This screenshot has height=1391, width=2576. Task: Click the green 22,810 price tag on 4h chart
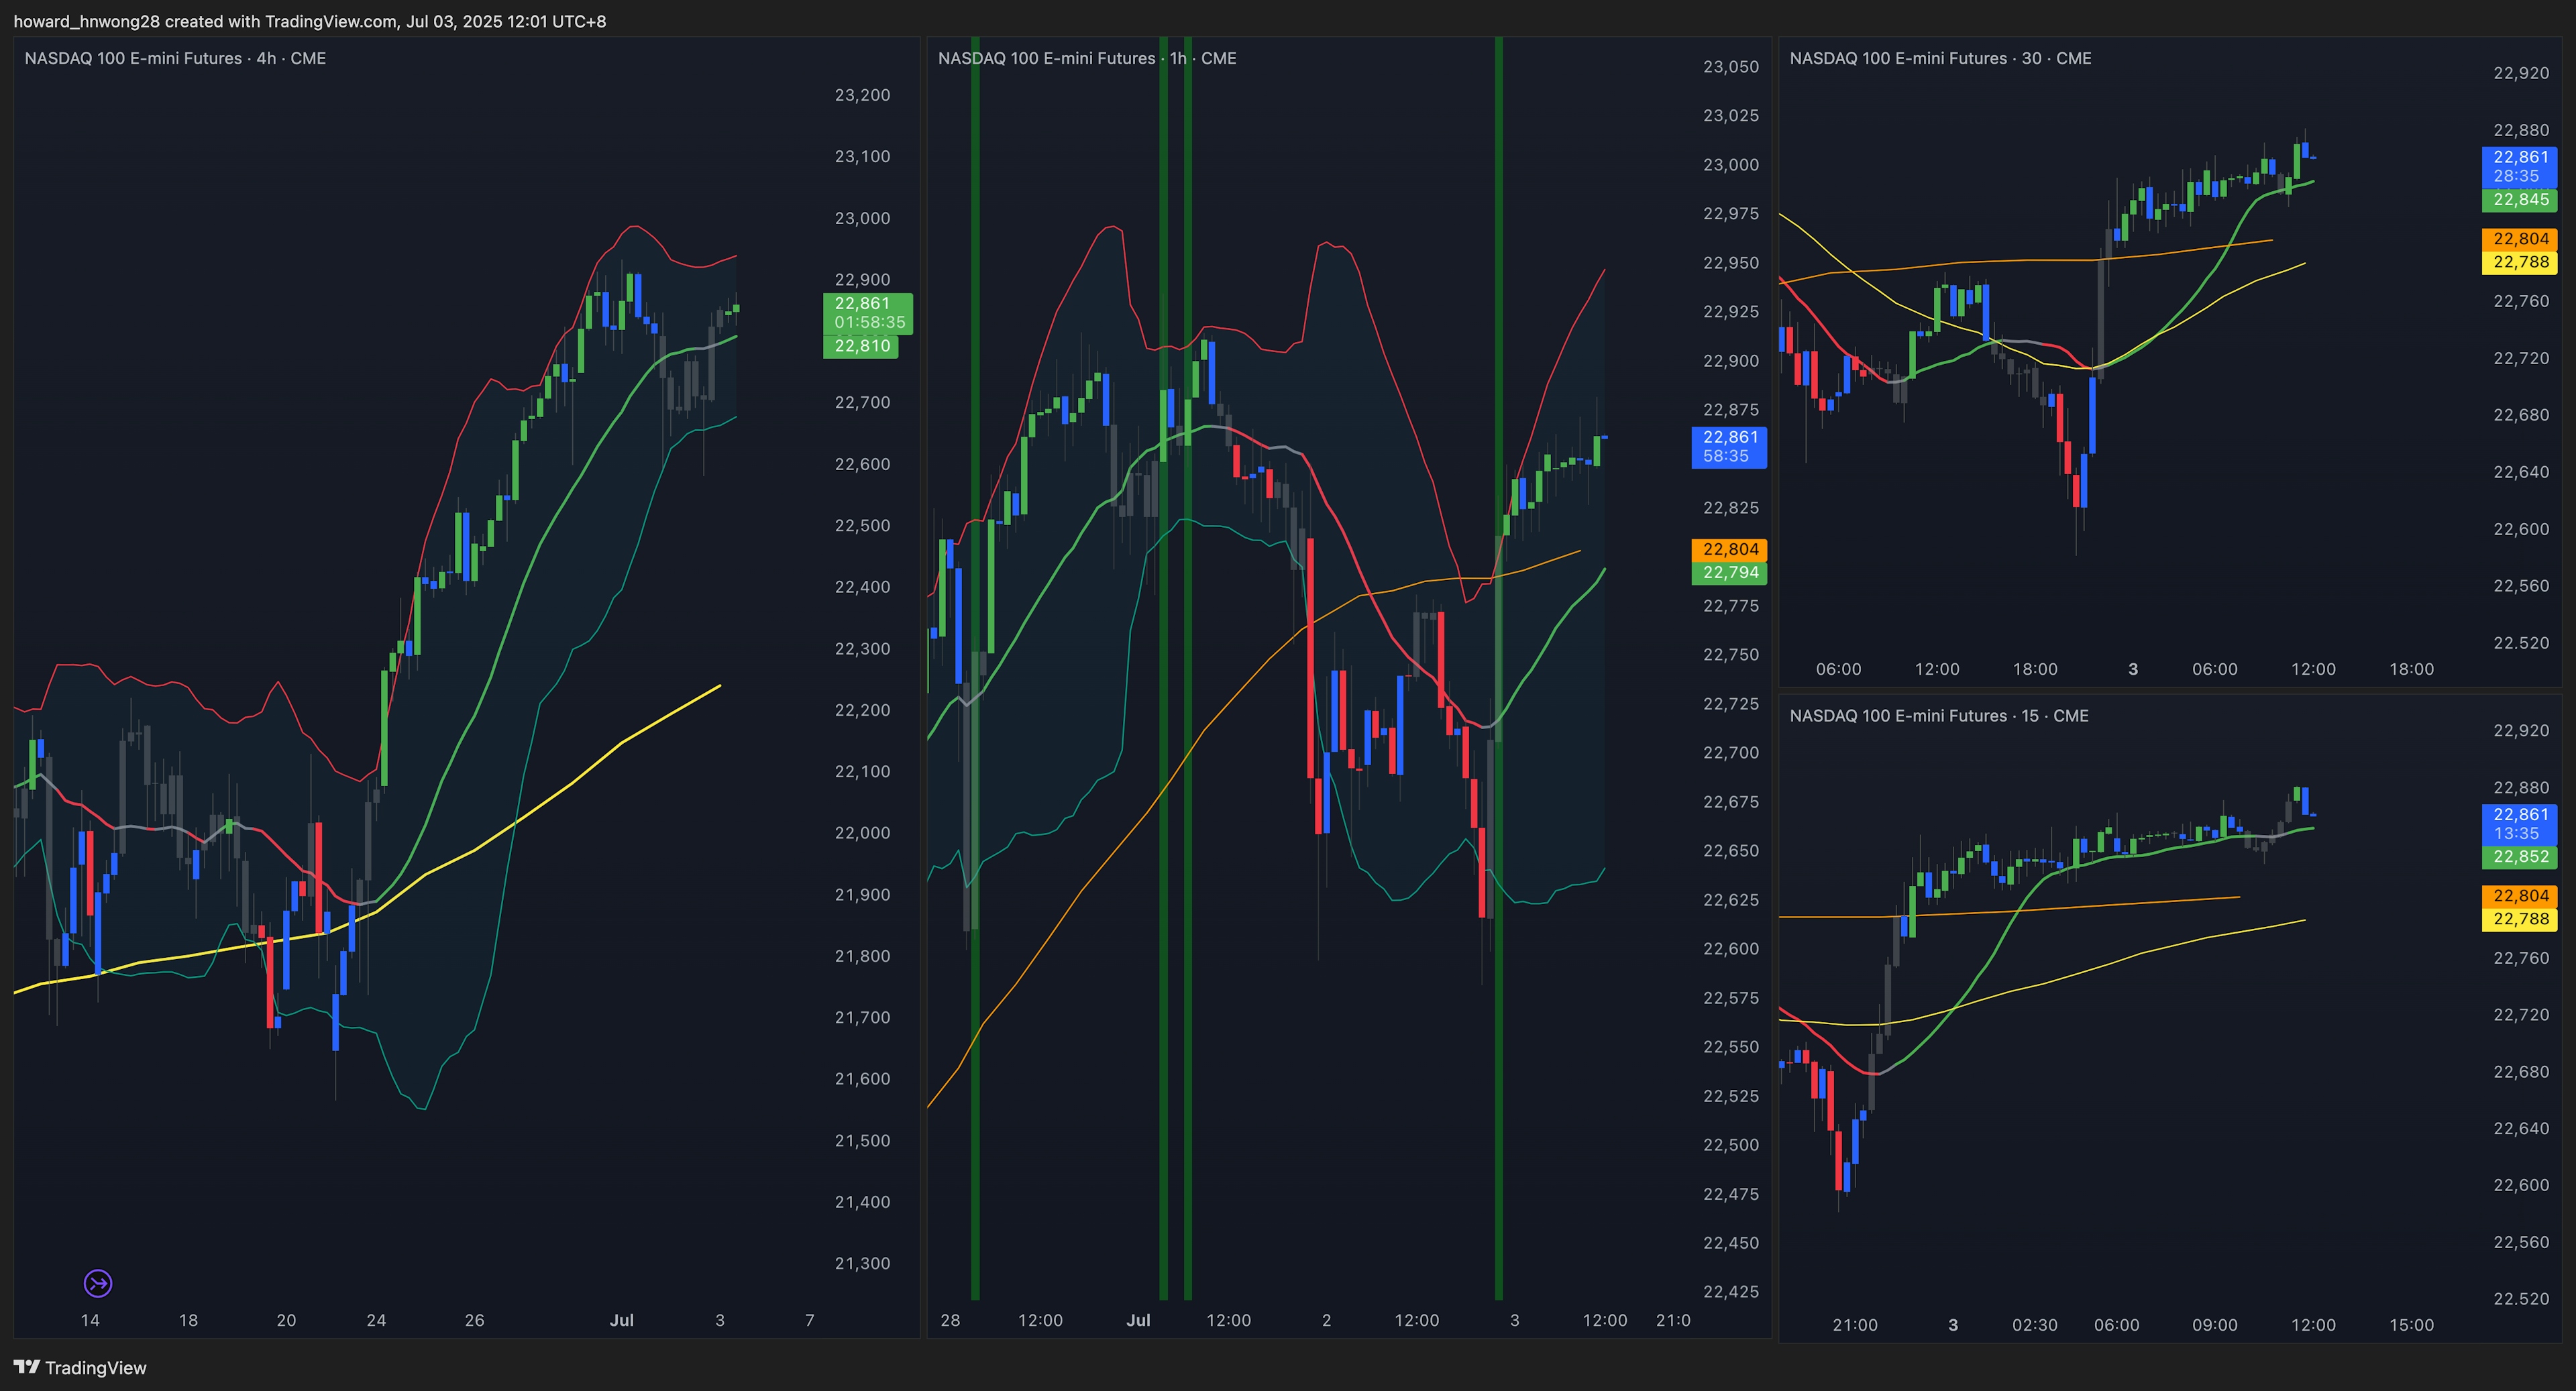[x=861, y=346]
